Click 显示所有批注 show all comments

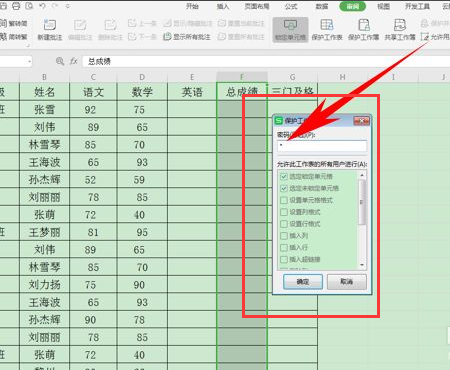point(187,36)
